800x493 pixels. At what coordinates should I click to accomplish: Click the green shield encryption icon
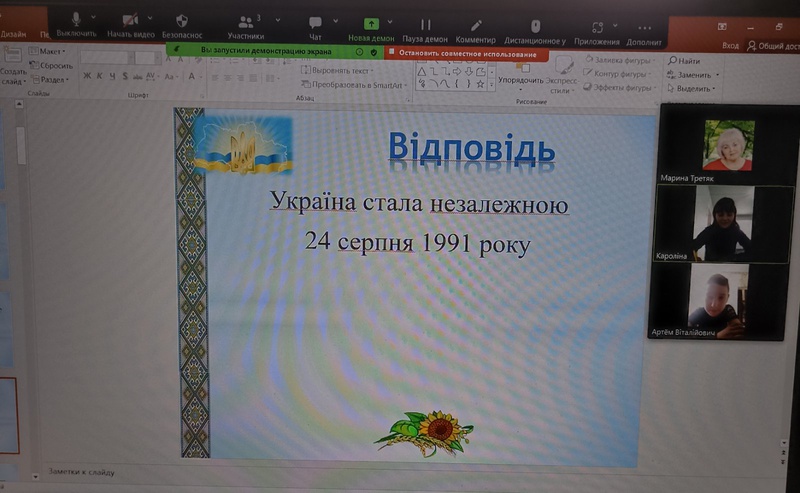point(373,52)
